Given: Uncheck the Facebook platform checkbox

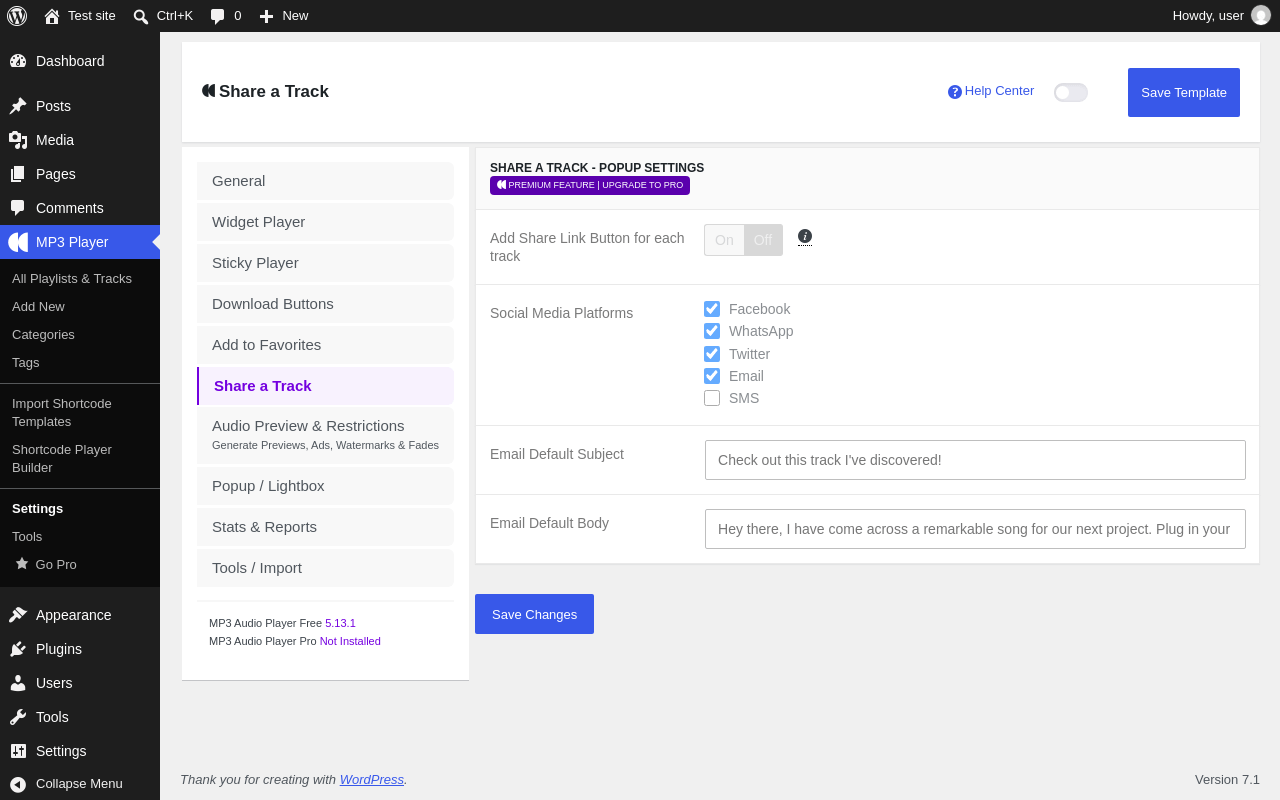Looking at the screenshot, I should click(x=712, y=309).
